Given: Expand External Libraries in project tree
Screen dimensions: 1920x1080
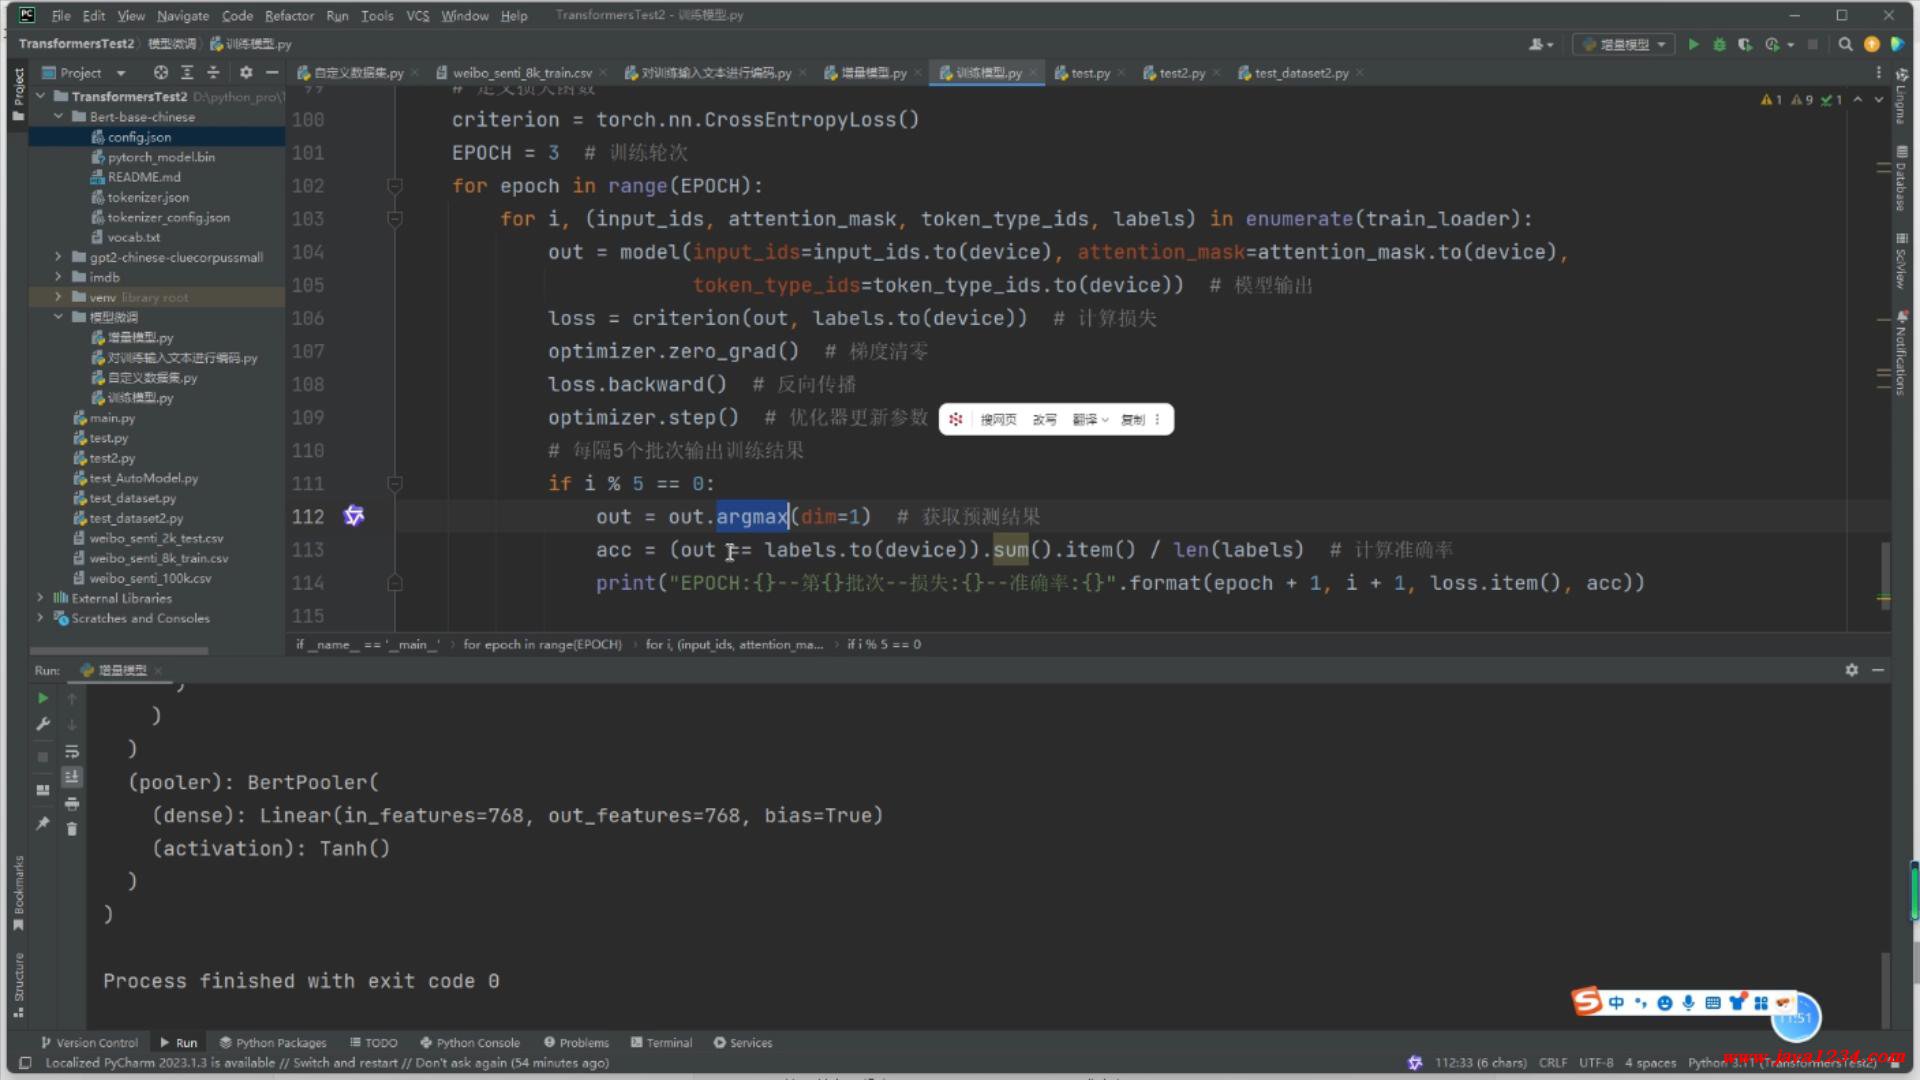Looking at the screenshot, I should 40,598.
